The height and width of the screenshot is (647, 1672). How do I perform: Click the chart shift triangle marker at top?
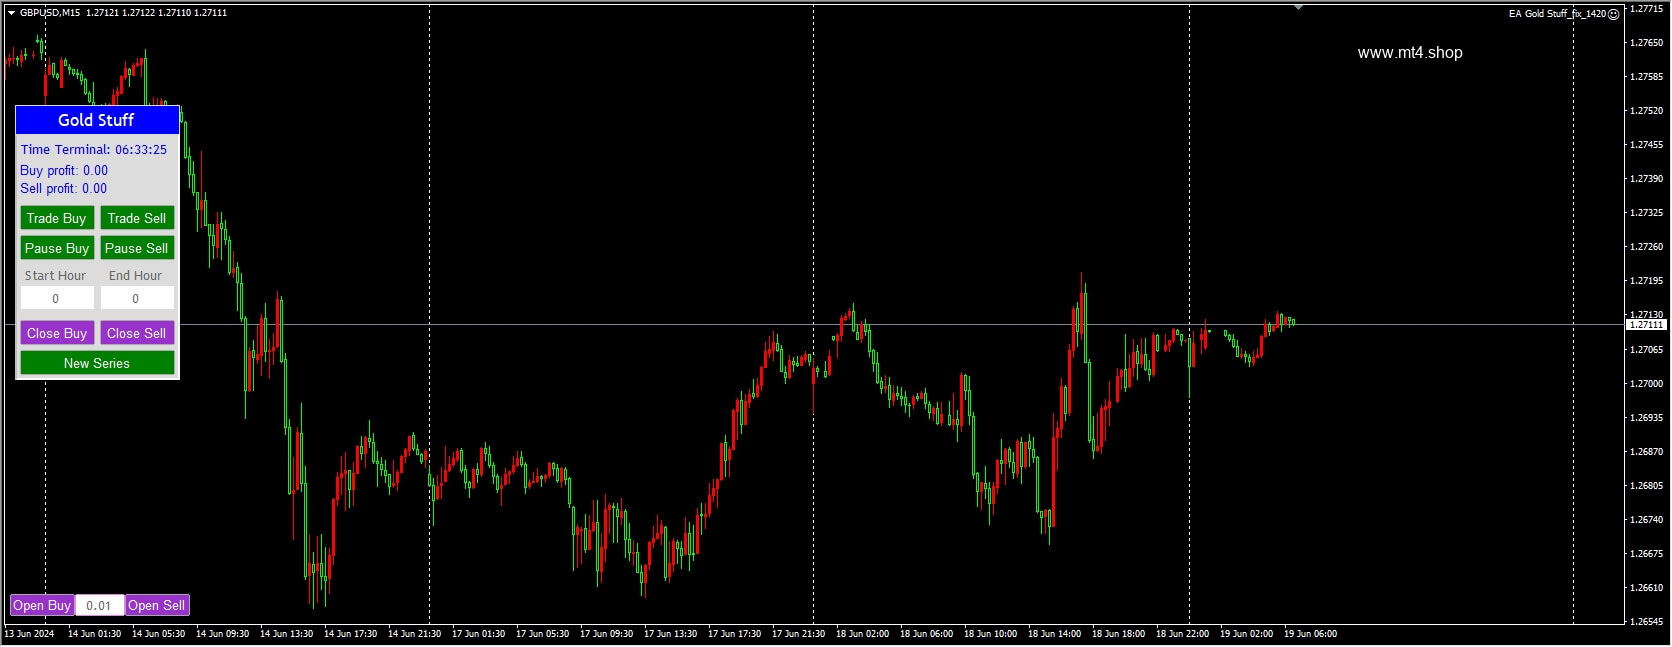coord(1298,7)
